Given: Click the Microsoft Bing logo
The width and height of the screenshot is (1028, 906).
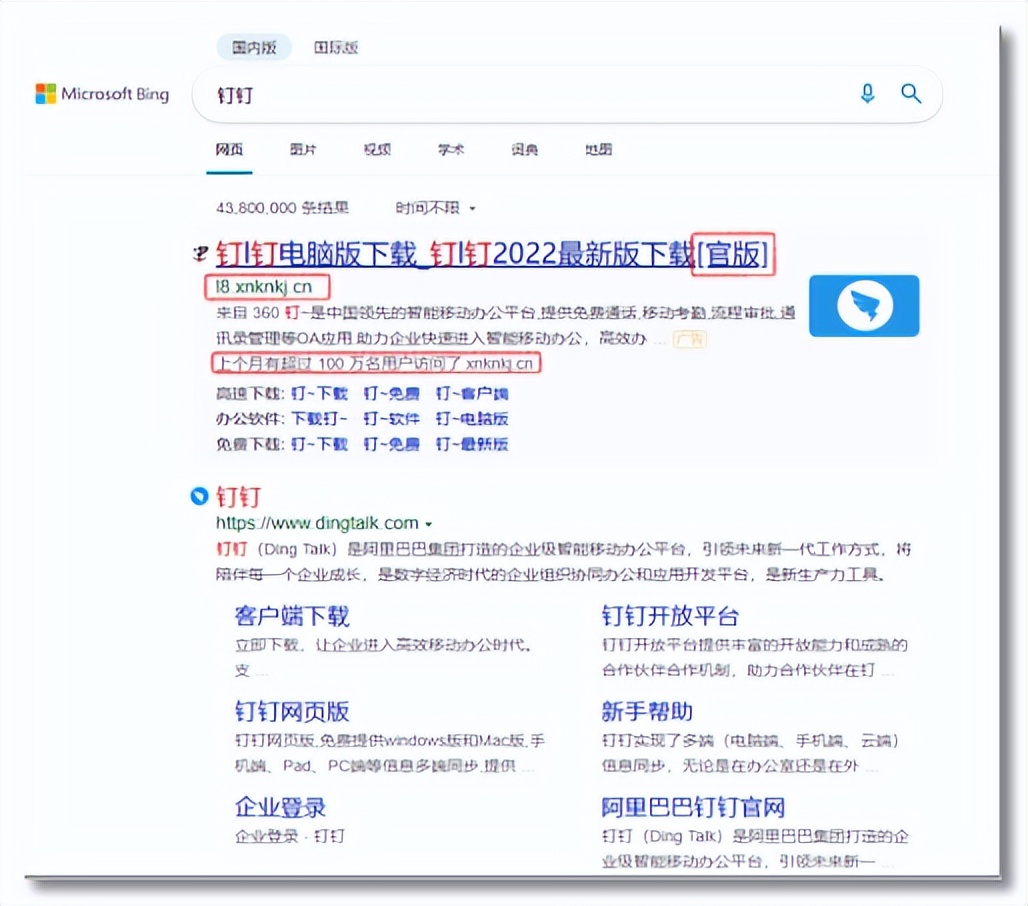Looking at the screenshot, I should 100,93.
